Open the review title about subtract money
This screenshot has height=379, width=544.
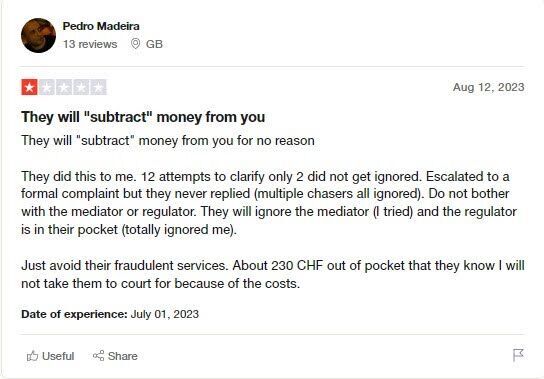pyautogui.click(x=143, y=117)
